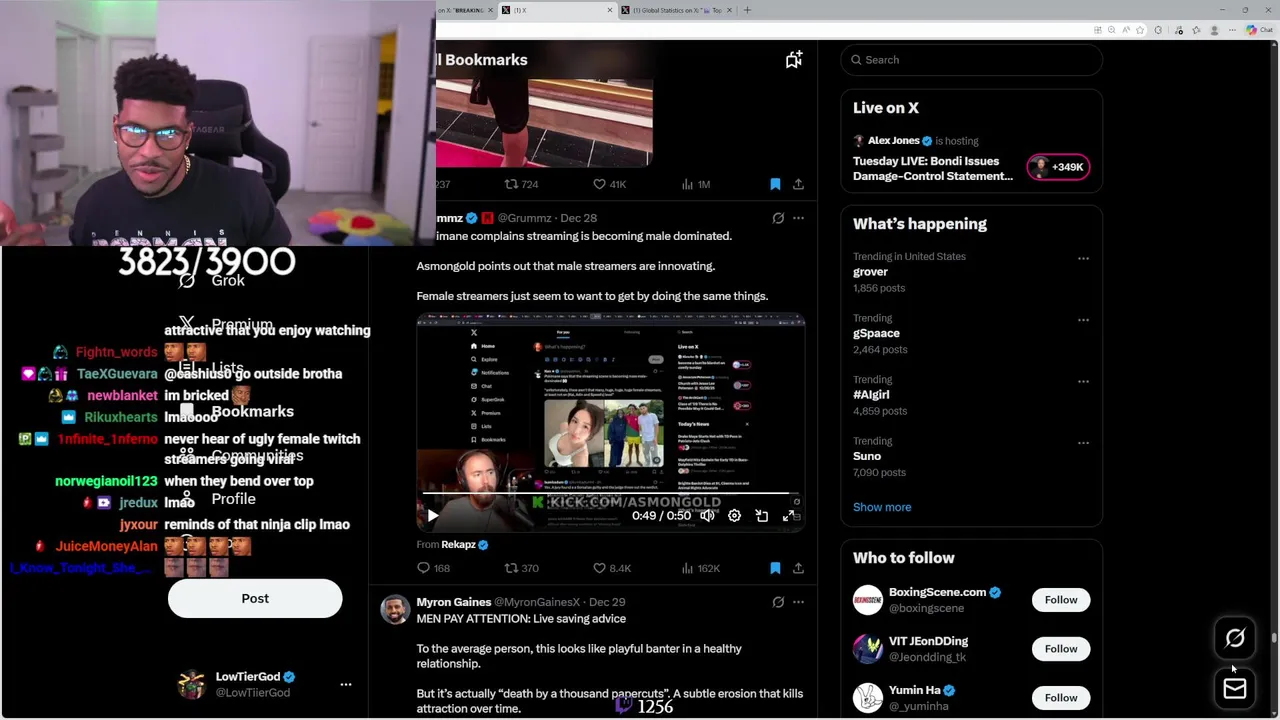Play the Asmongold video

coord(433,516)
